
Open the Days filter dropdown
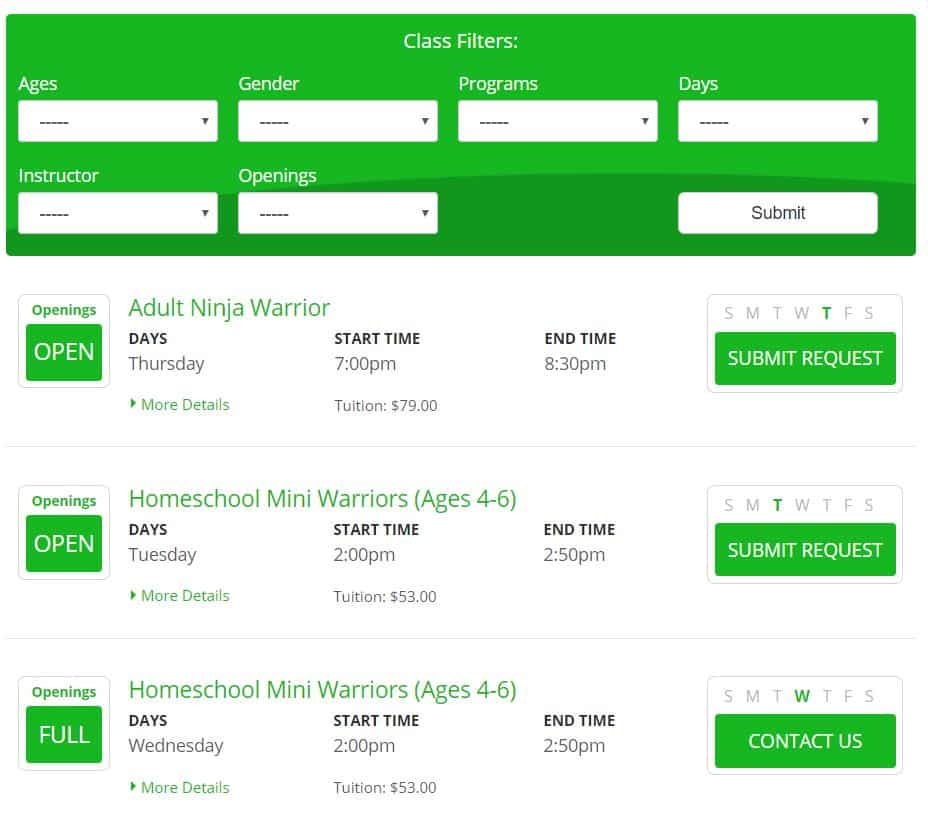point(778,121)
